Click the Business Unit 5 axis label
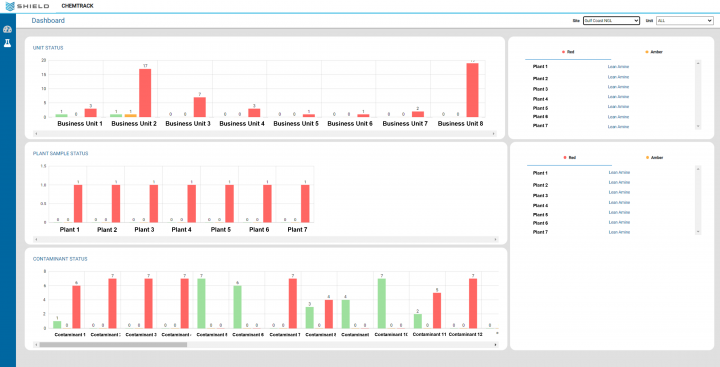 point(296,124)
